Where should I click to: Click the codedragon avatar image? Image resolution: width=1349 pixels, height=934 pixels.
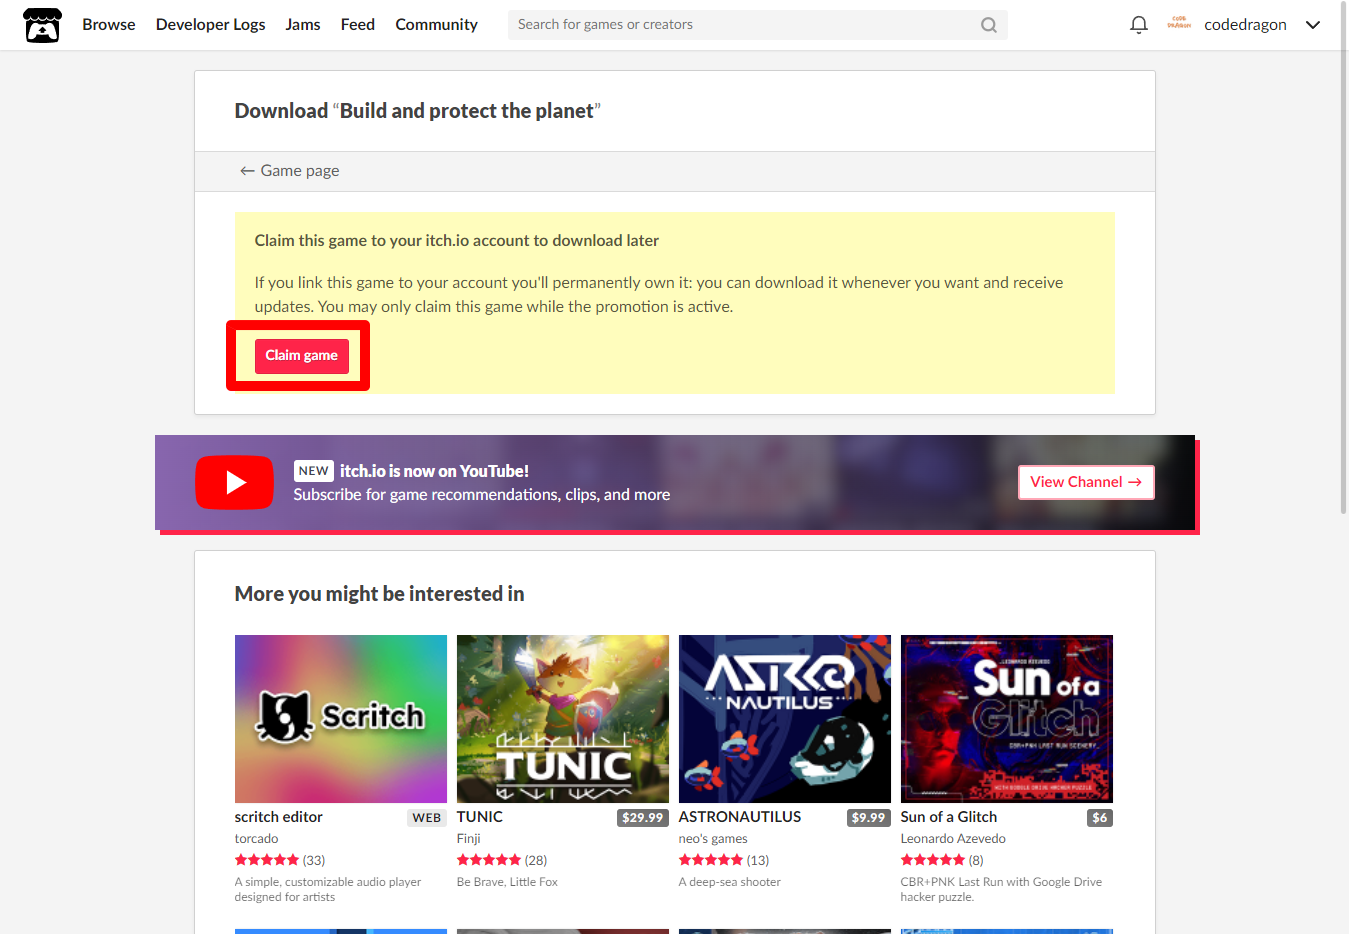pyautogui.click(x=1179, y=24)
